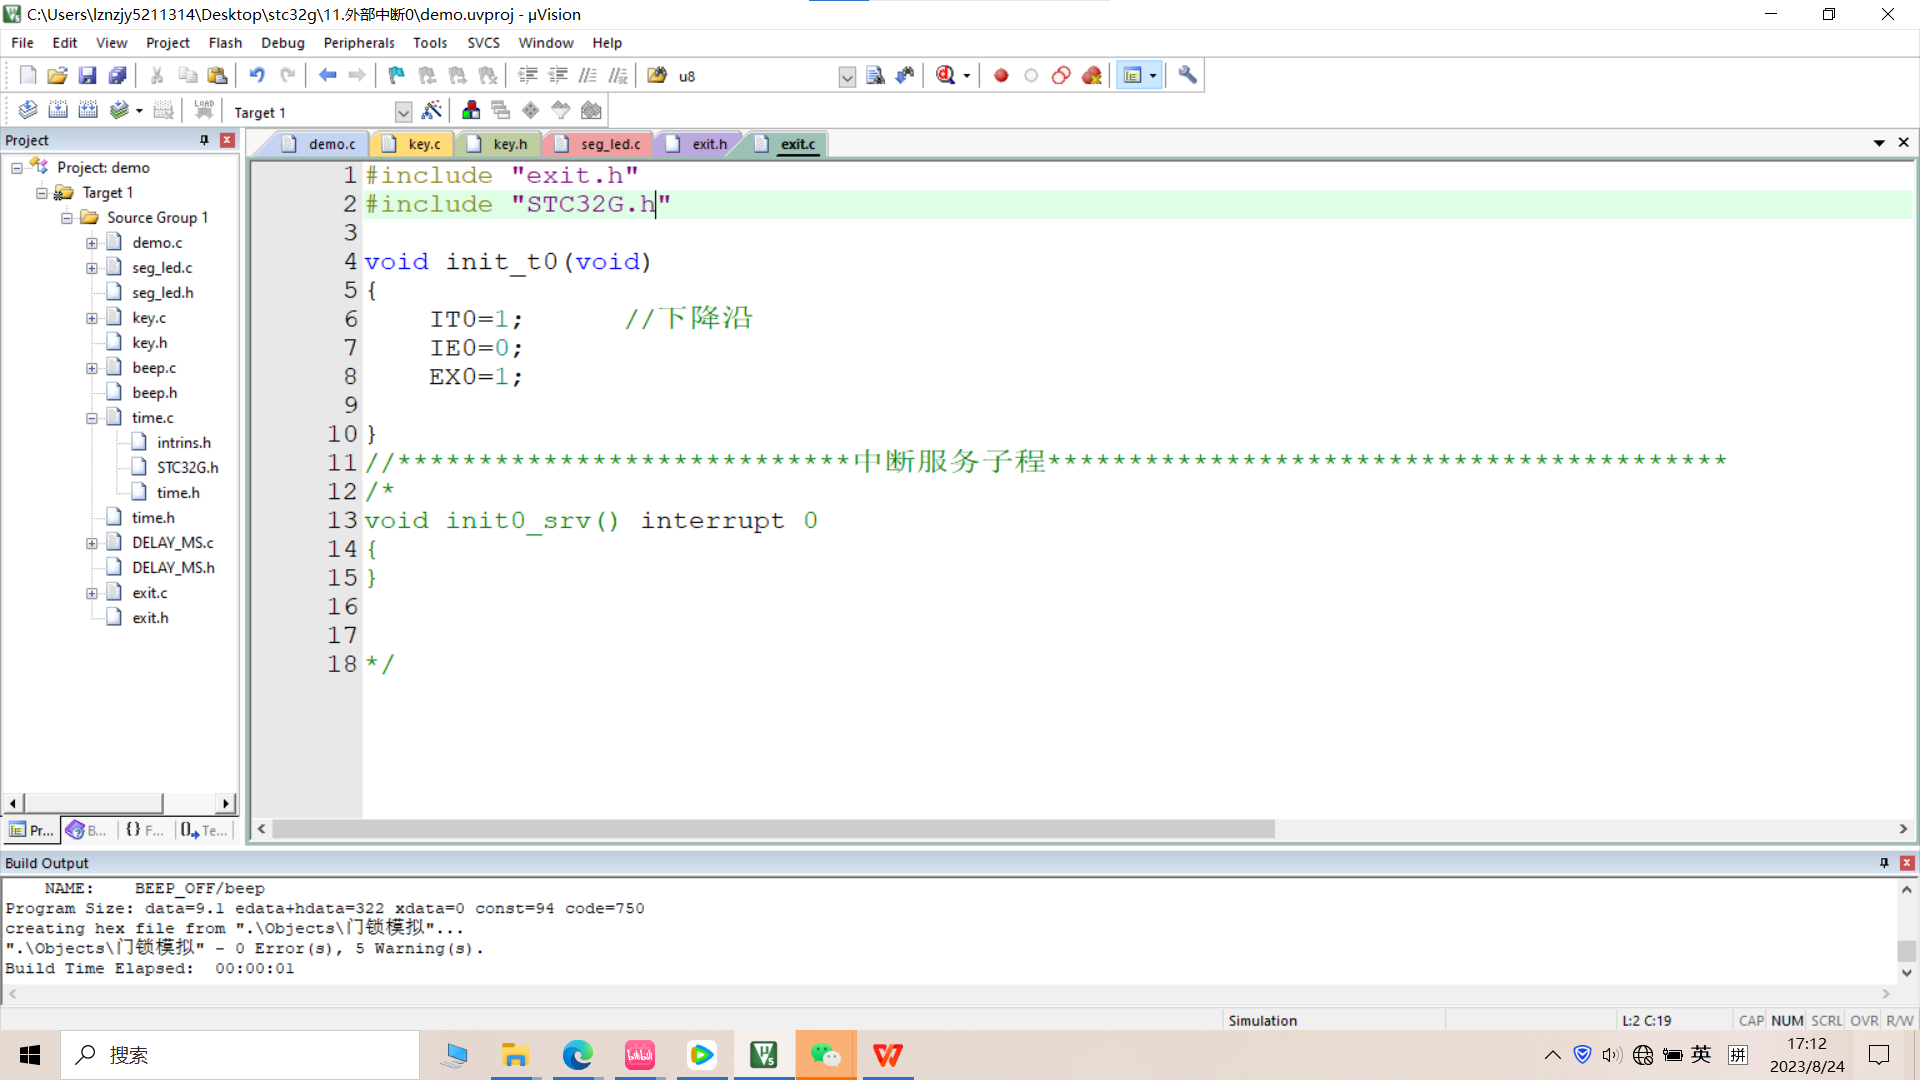Download to flash with LOAD icon
The height and width of the screenshot is (1080, 1920).
[x=204, y=110]
